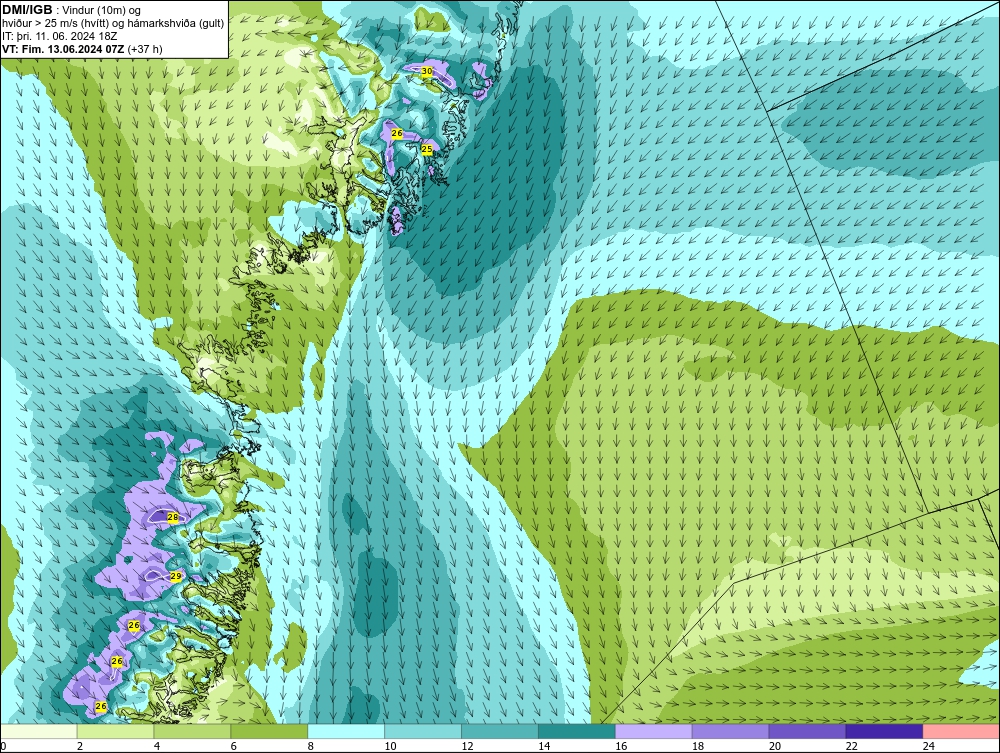Click the legend scale number 4
Viewport: 1000px width, 753px height.
point(157,746)
